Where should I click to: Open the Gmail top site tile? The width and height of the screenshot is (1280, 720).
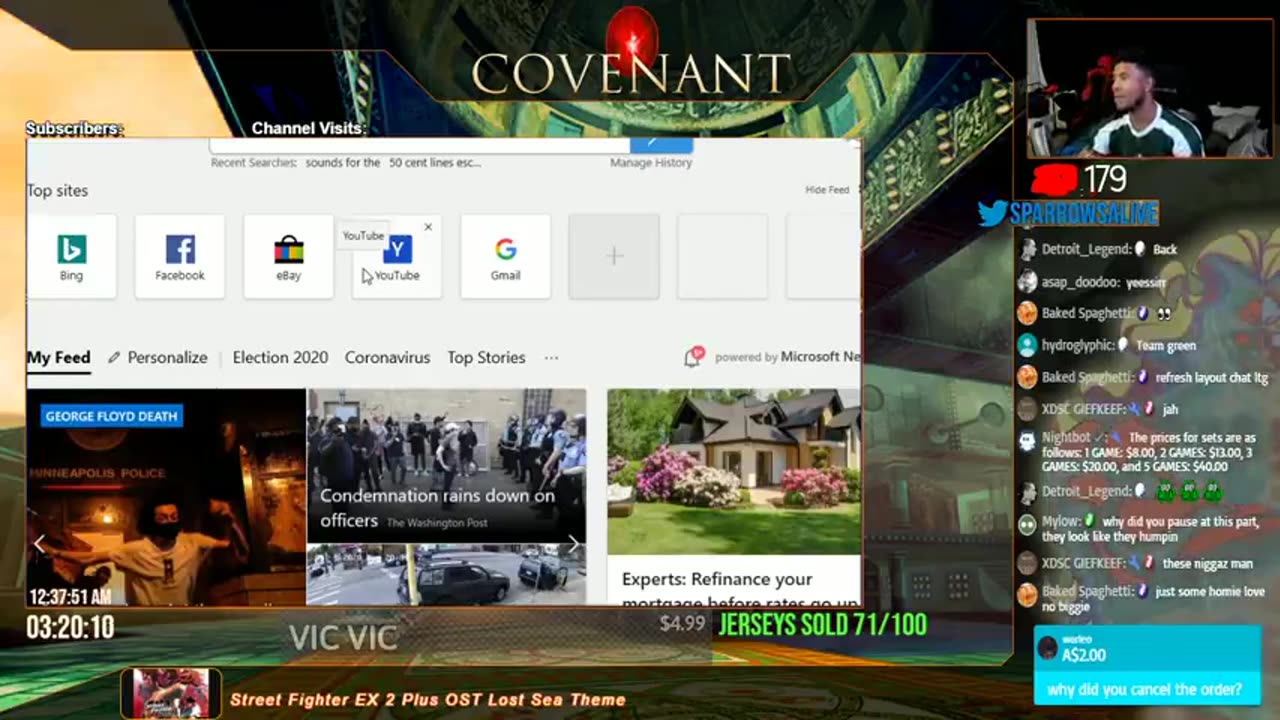pos(505,257)
